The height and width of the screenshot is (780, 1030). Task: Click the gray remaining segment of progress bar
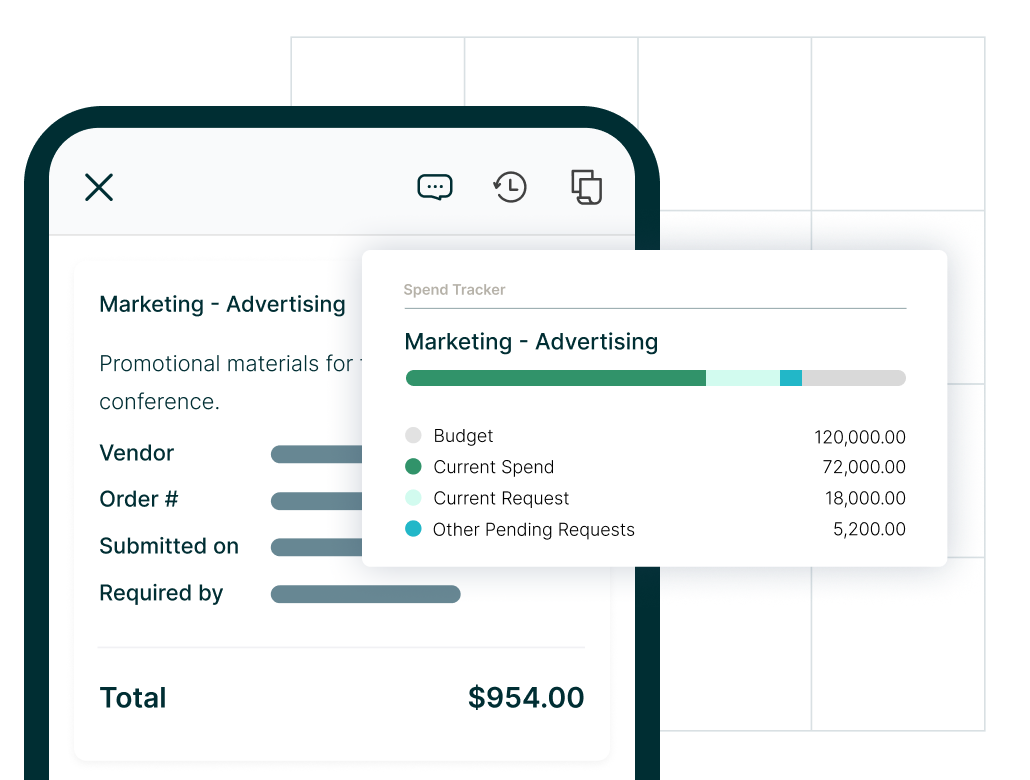click(x=854, y=378)
